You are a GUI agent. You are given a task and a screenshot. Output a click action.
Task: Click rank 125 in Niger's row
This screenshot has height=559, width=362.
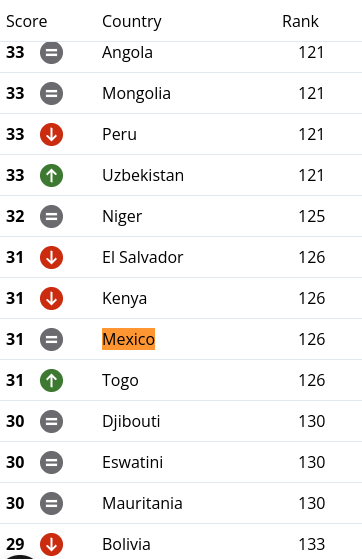pos(312,216)
